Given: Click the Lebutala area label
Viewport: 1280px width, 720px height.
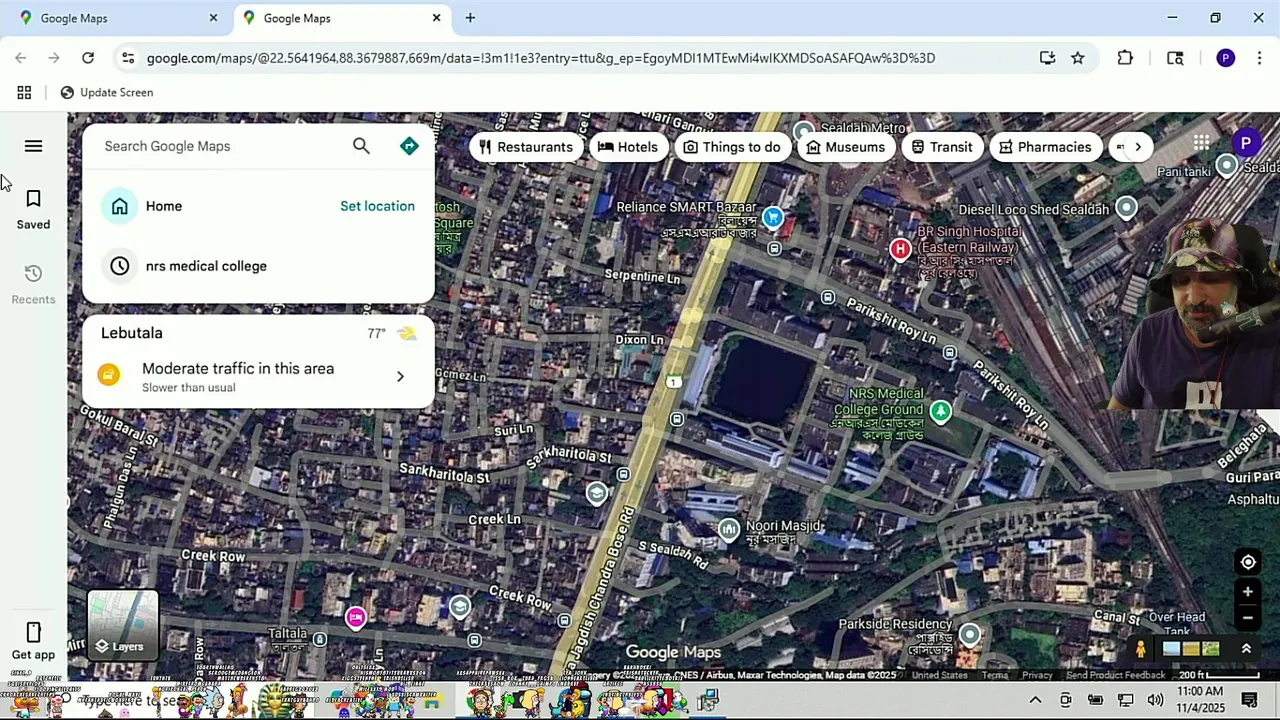Looking at the screenshot, I should 131,333.
